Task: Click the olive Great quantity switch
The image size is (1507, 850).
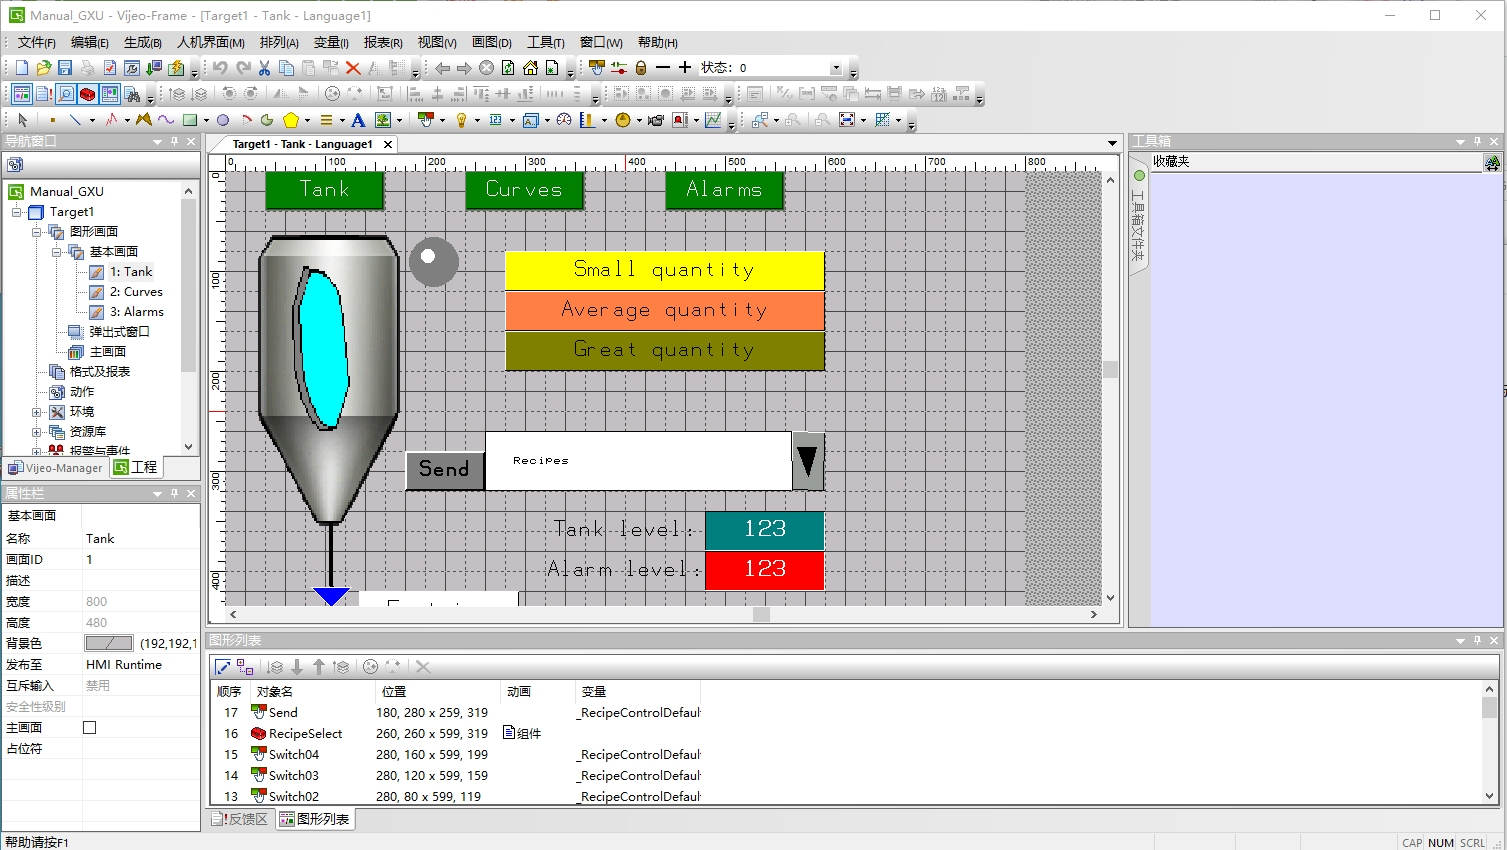Action: [665, 350]
